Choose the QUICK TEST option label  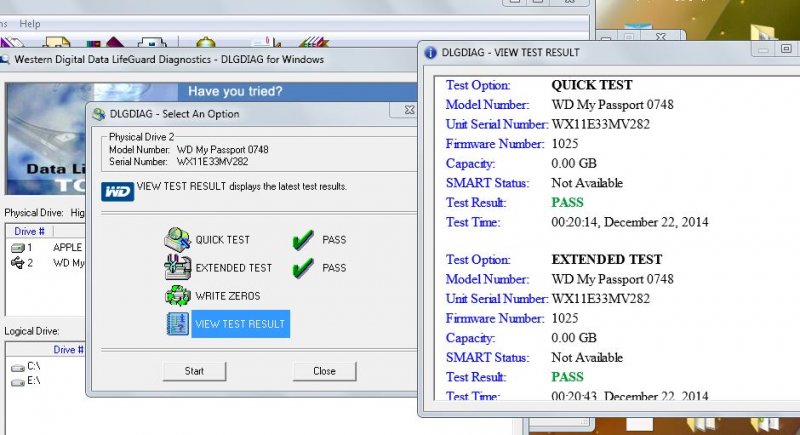[x=222, y=240]
